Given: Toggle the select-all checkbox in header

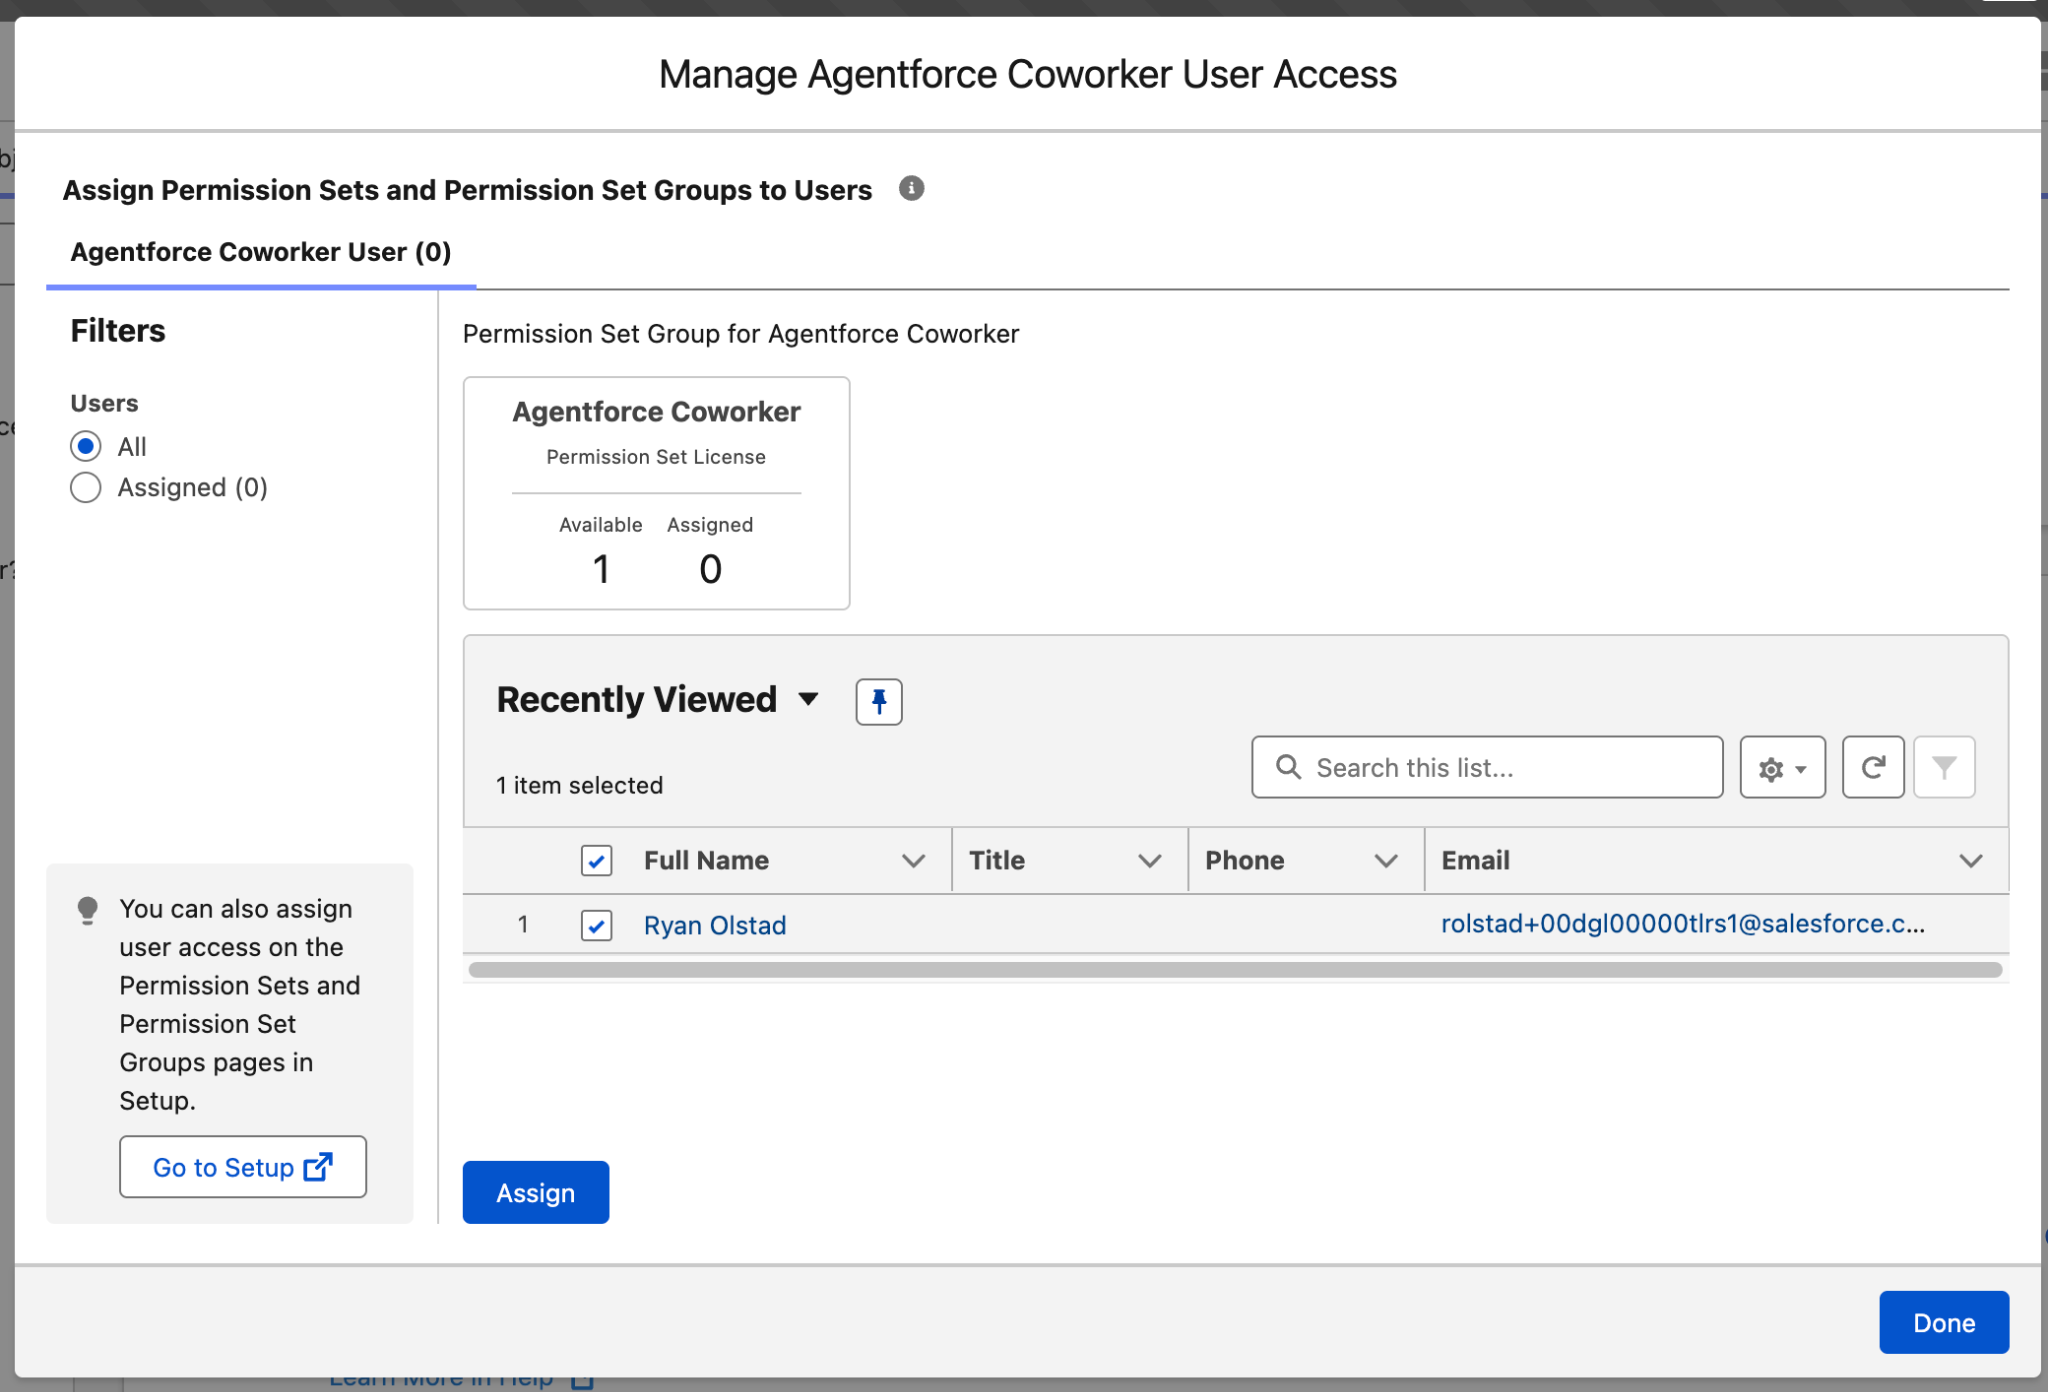Looking at the screenshot, I should pos(597,861).
